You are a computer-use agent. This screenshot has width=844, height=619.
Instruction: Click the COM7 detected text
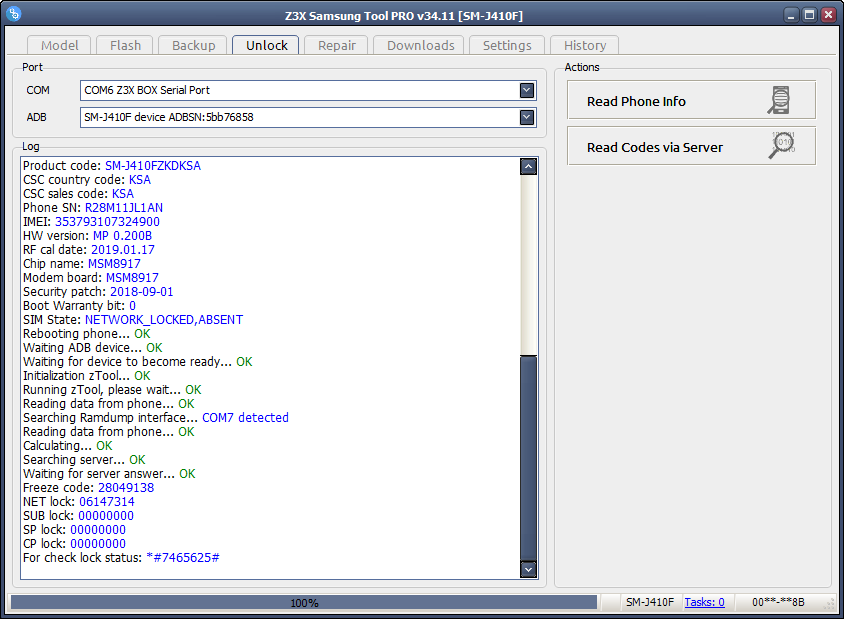point(245,418)
